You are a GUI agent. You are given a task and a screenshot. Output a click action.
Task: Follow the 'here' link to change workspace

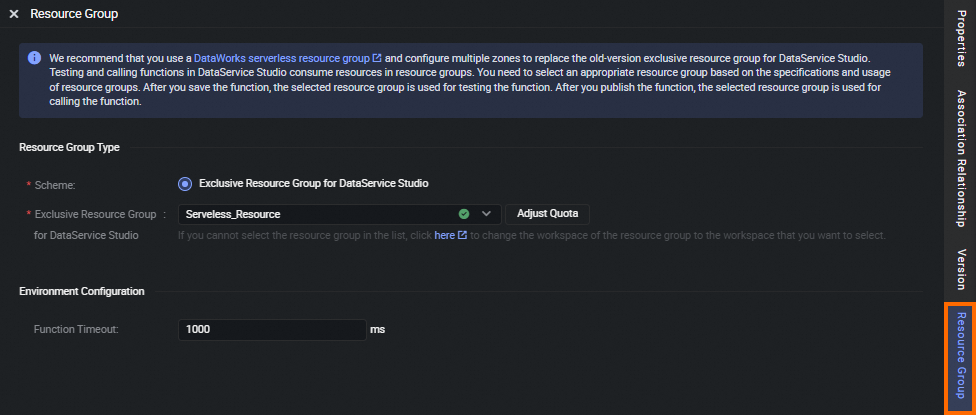click(444, 236)
